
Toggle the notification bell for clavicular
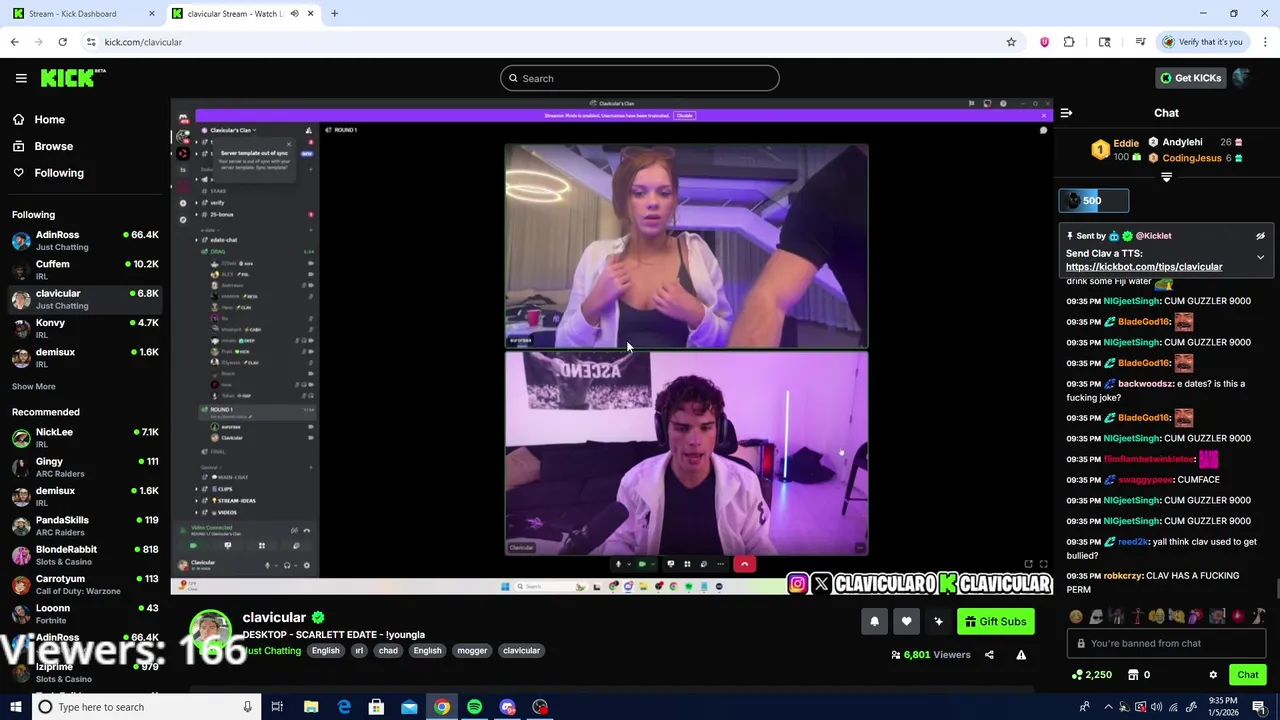tap(874, 622)
